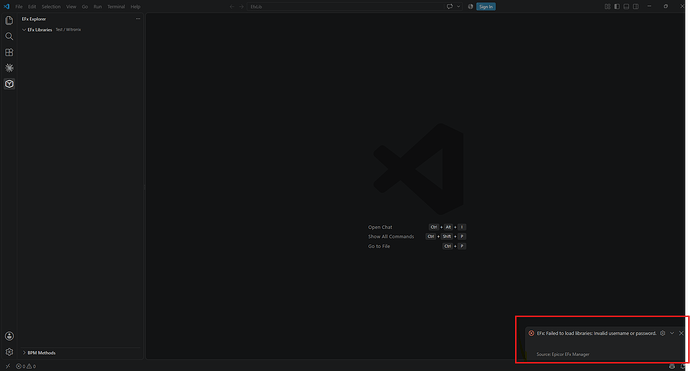Open the File menu

coord(19,7)
